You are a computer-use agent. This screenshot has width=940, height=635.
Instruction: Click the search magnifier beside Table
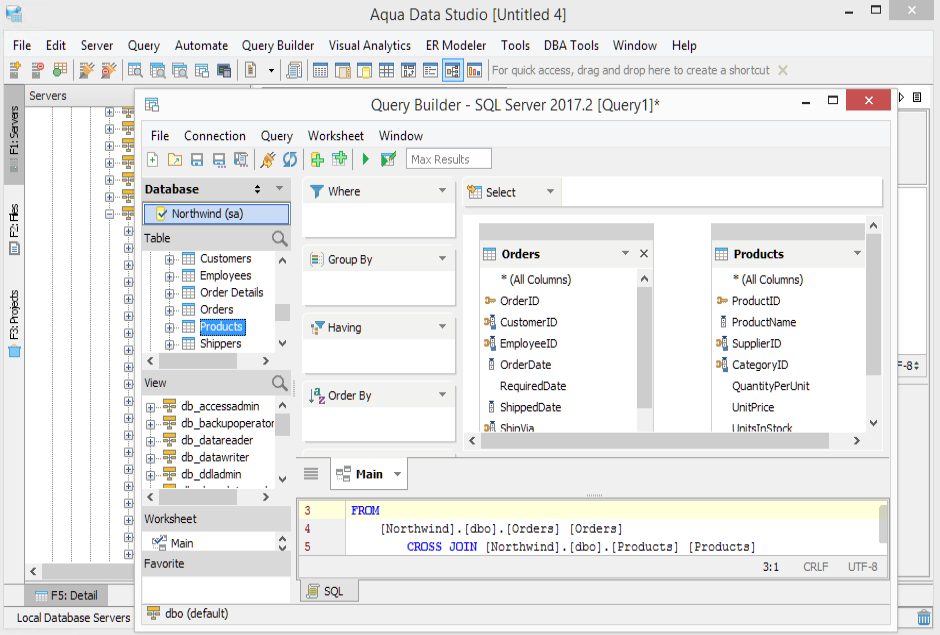[x=280, y=238]
